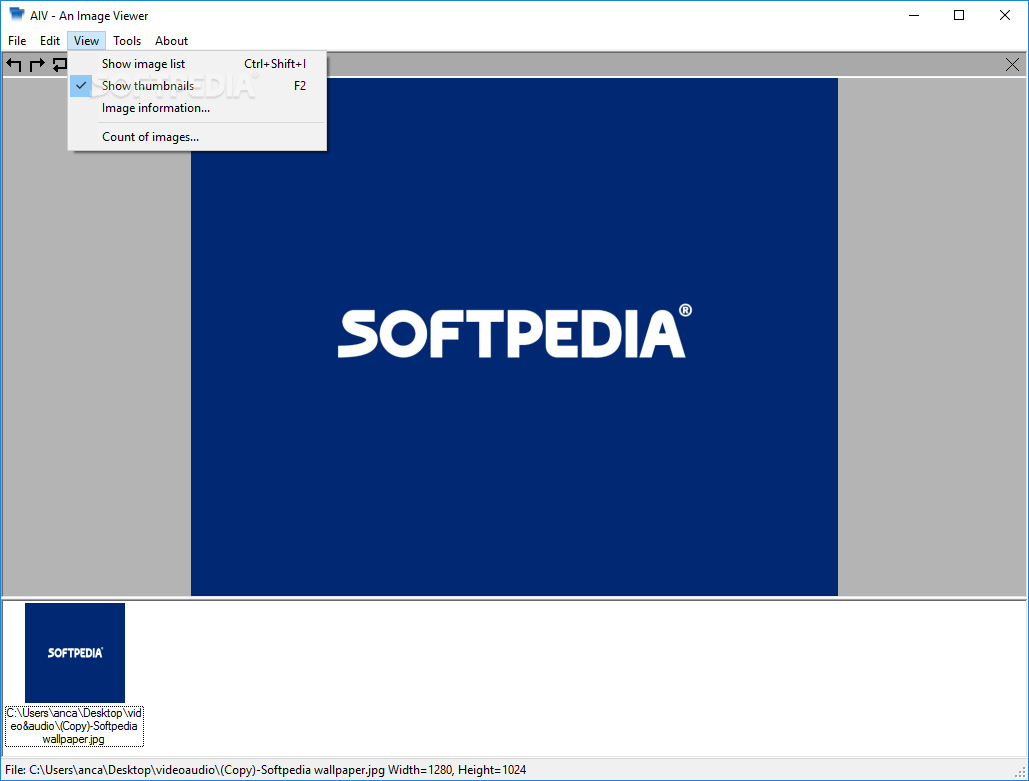The width and height of the screenshot is (1029, 781).
Task: Open the About menu
Action: point(171,41)
